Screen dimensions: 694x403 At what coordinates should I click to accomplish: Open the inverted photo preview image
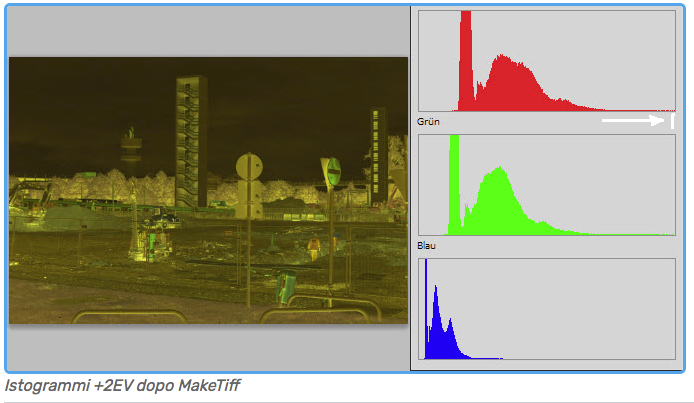[208, 190]
